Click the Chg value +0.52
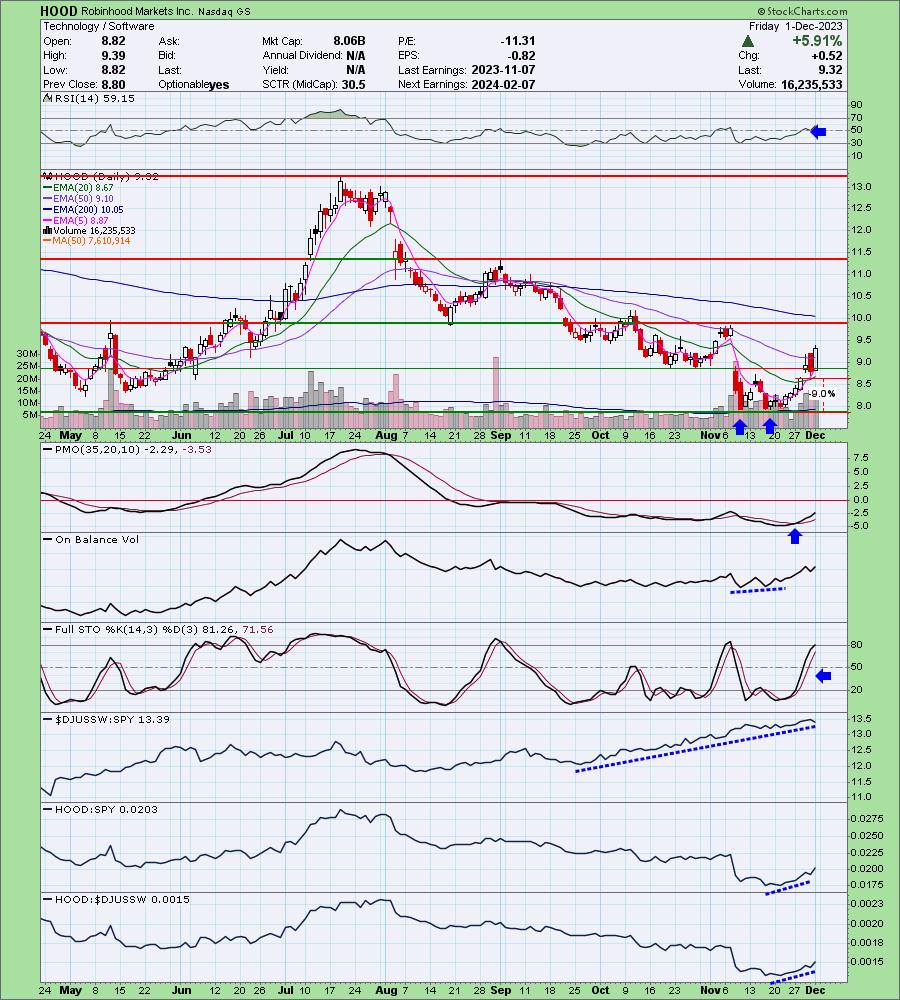 coord(827,55)
